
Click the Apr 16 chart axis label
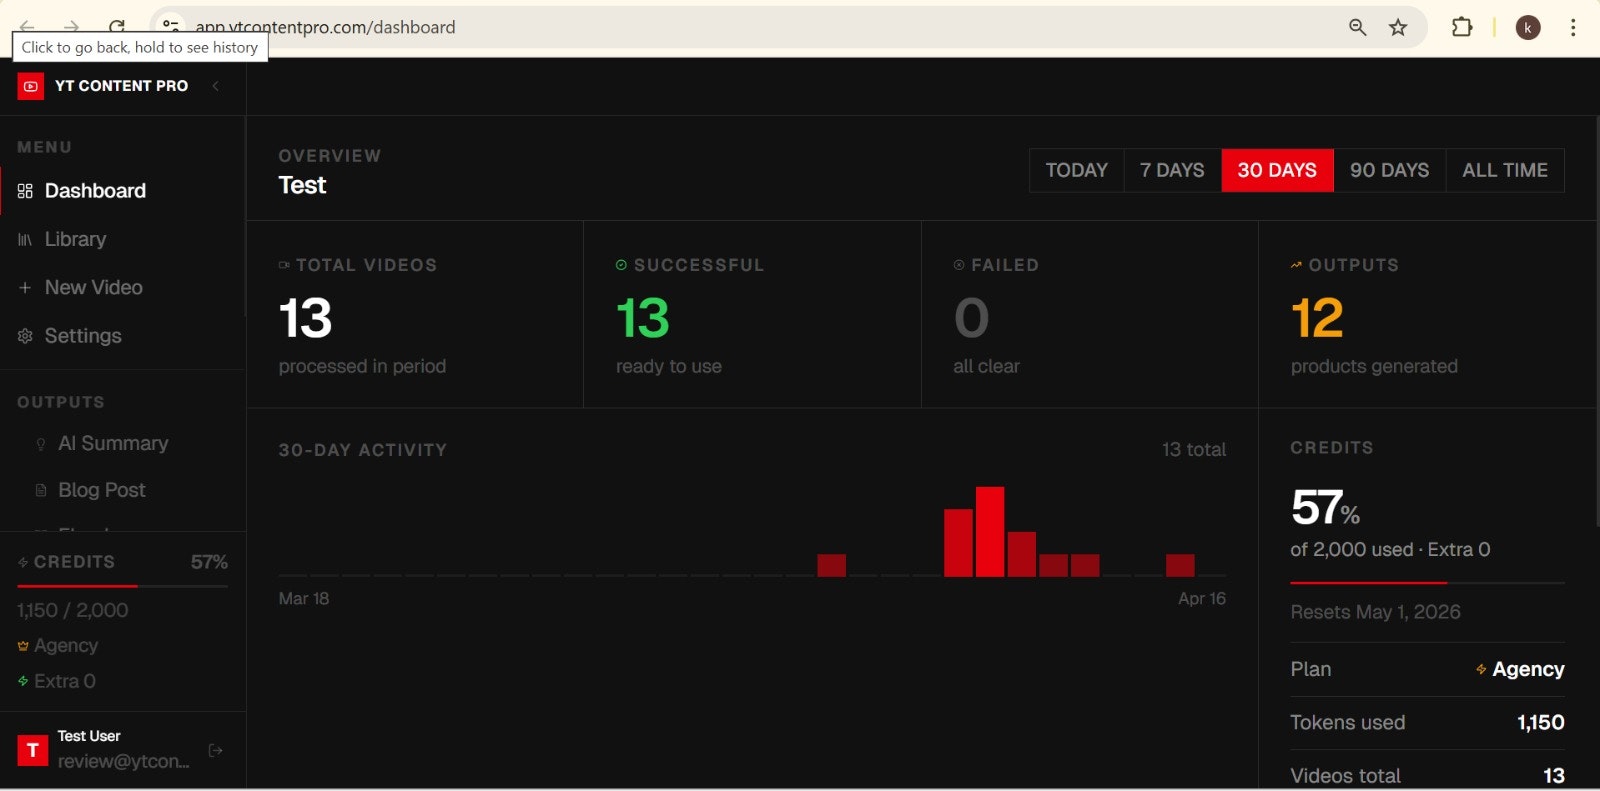(1202, 599)
